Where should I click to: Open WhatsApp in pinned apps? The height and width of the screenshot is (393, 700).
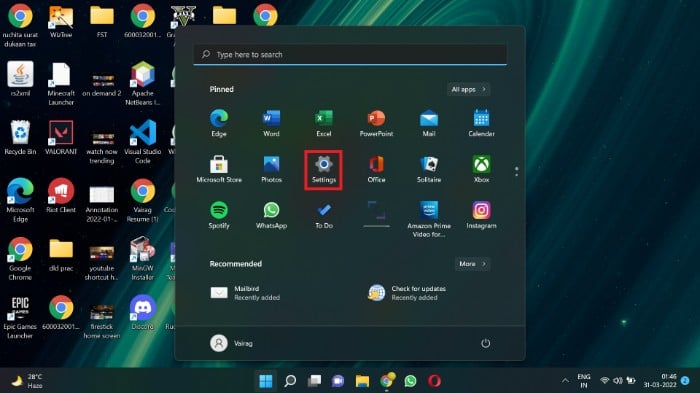click(x=271, y=215)
